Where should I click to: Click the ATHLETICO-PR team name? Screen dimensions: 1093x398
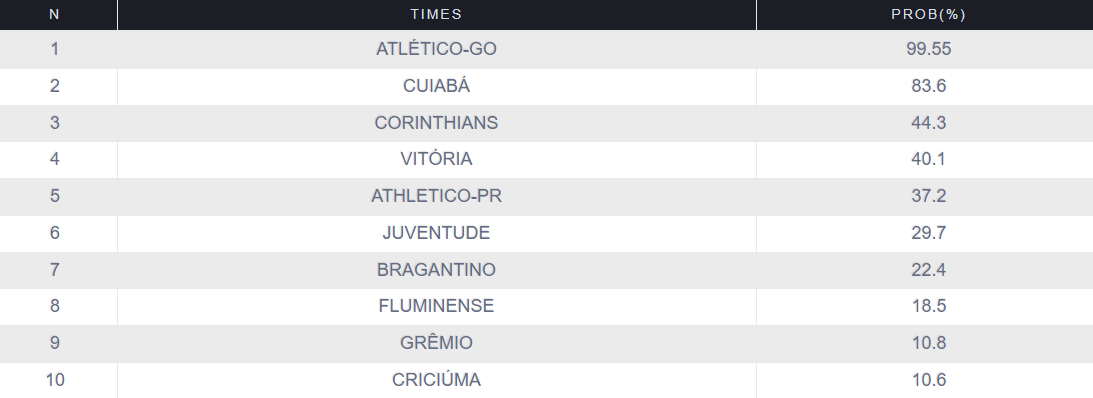[x=436, y=196]
